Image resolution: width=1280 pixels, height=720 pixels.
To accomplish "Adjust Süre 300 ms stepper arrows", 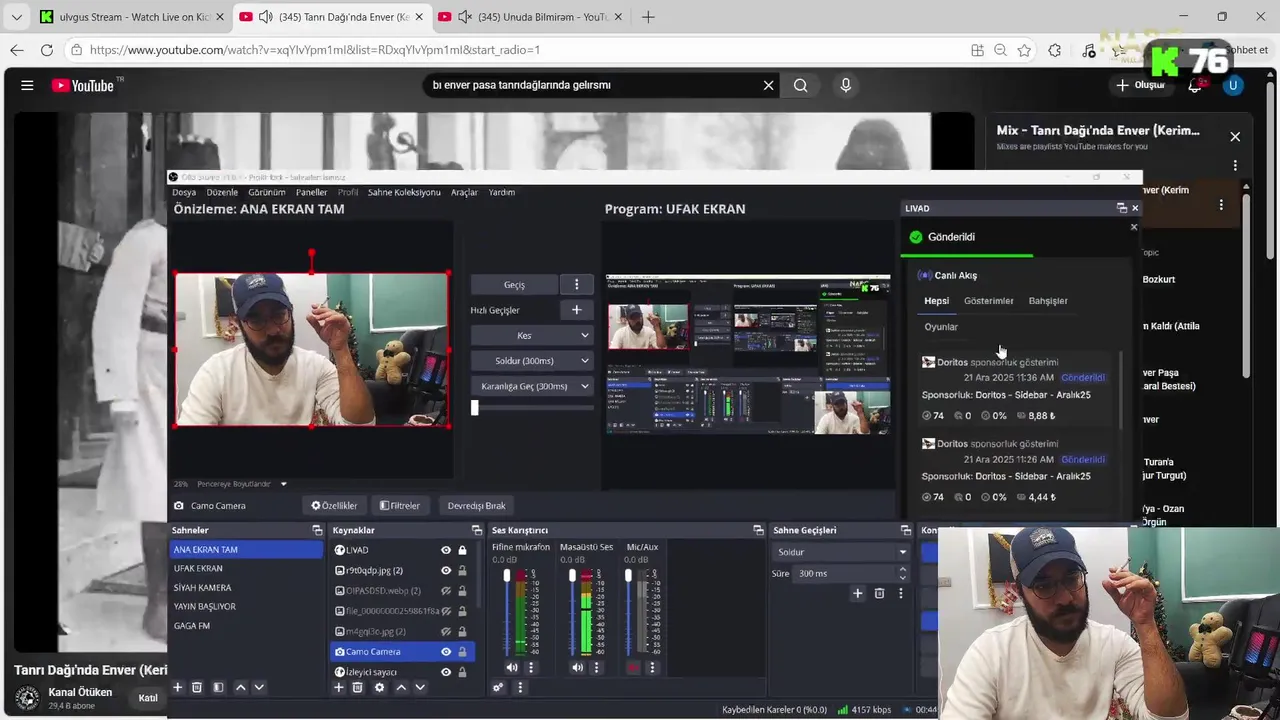I will point(902,573).
